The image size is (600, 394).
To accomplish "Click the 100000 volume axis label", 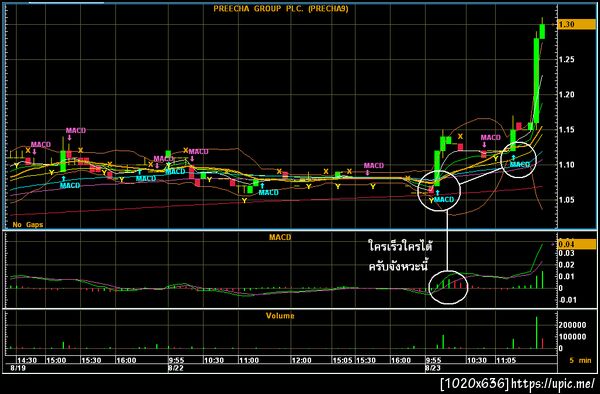I will click(x=572, y=337).
